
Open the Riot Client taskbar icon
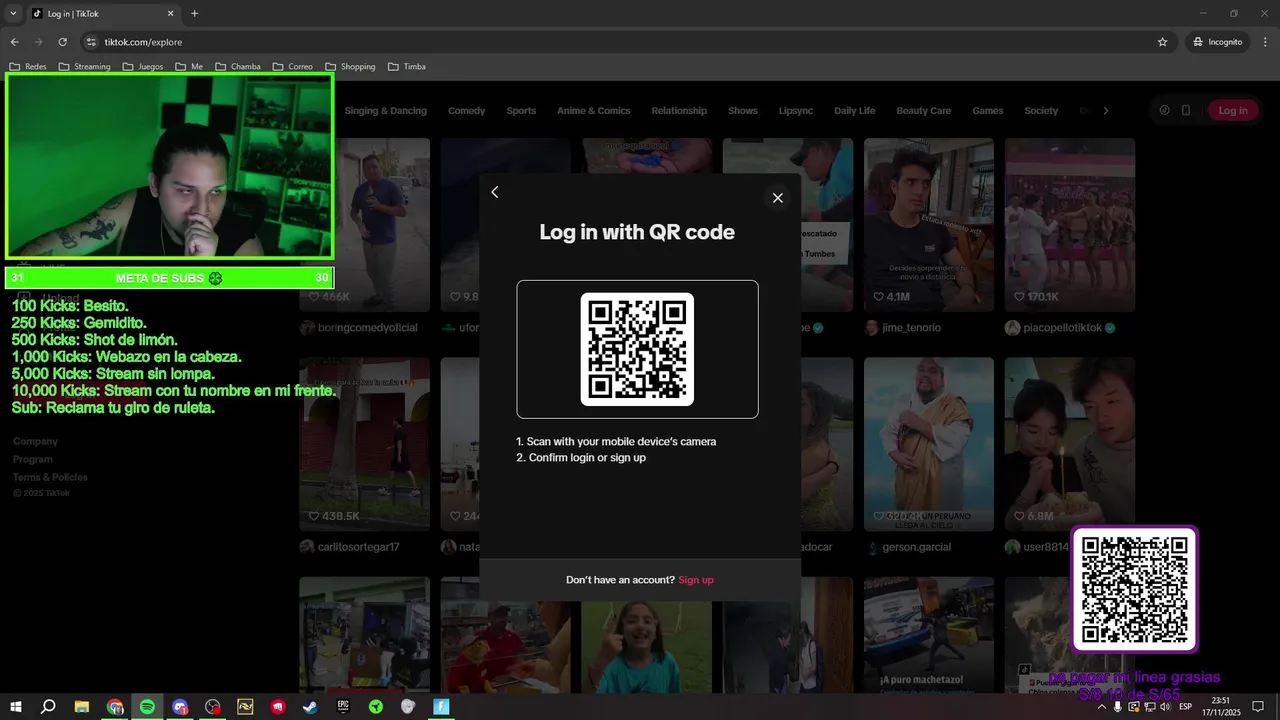tap(278, 707)
